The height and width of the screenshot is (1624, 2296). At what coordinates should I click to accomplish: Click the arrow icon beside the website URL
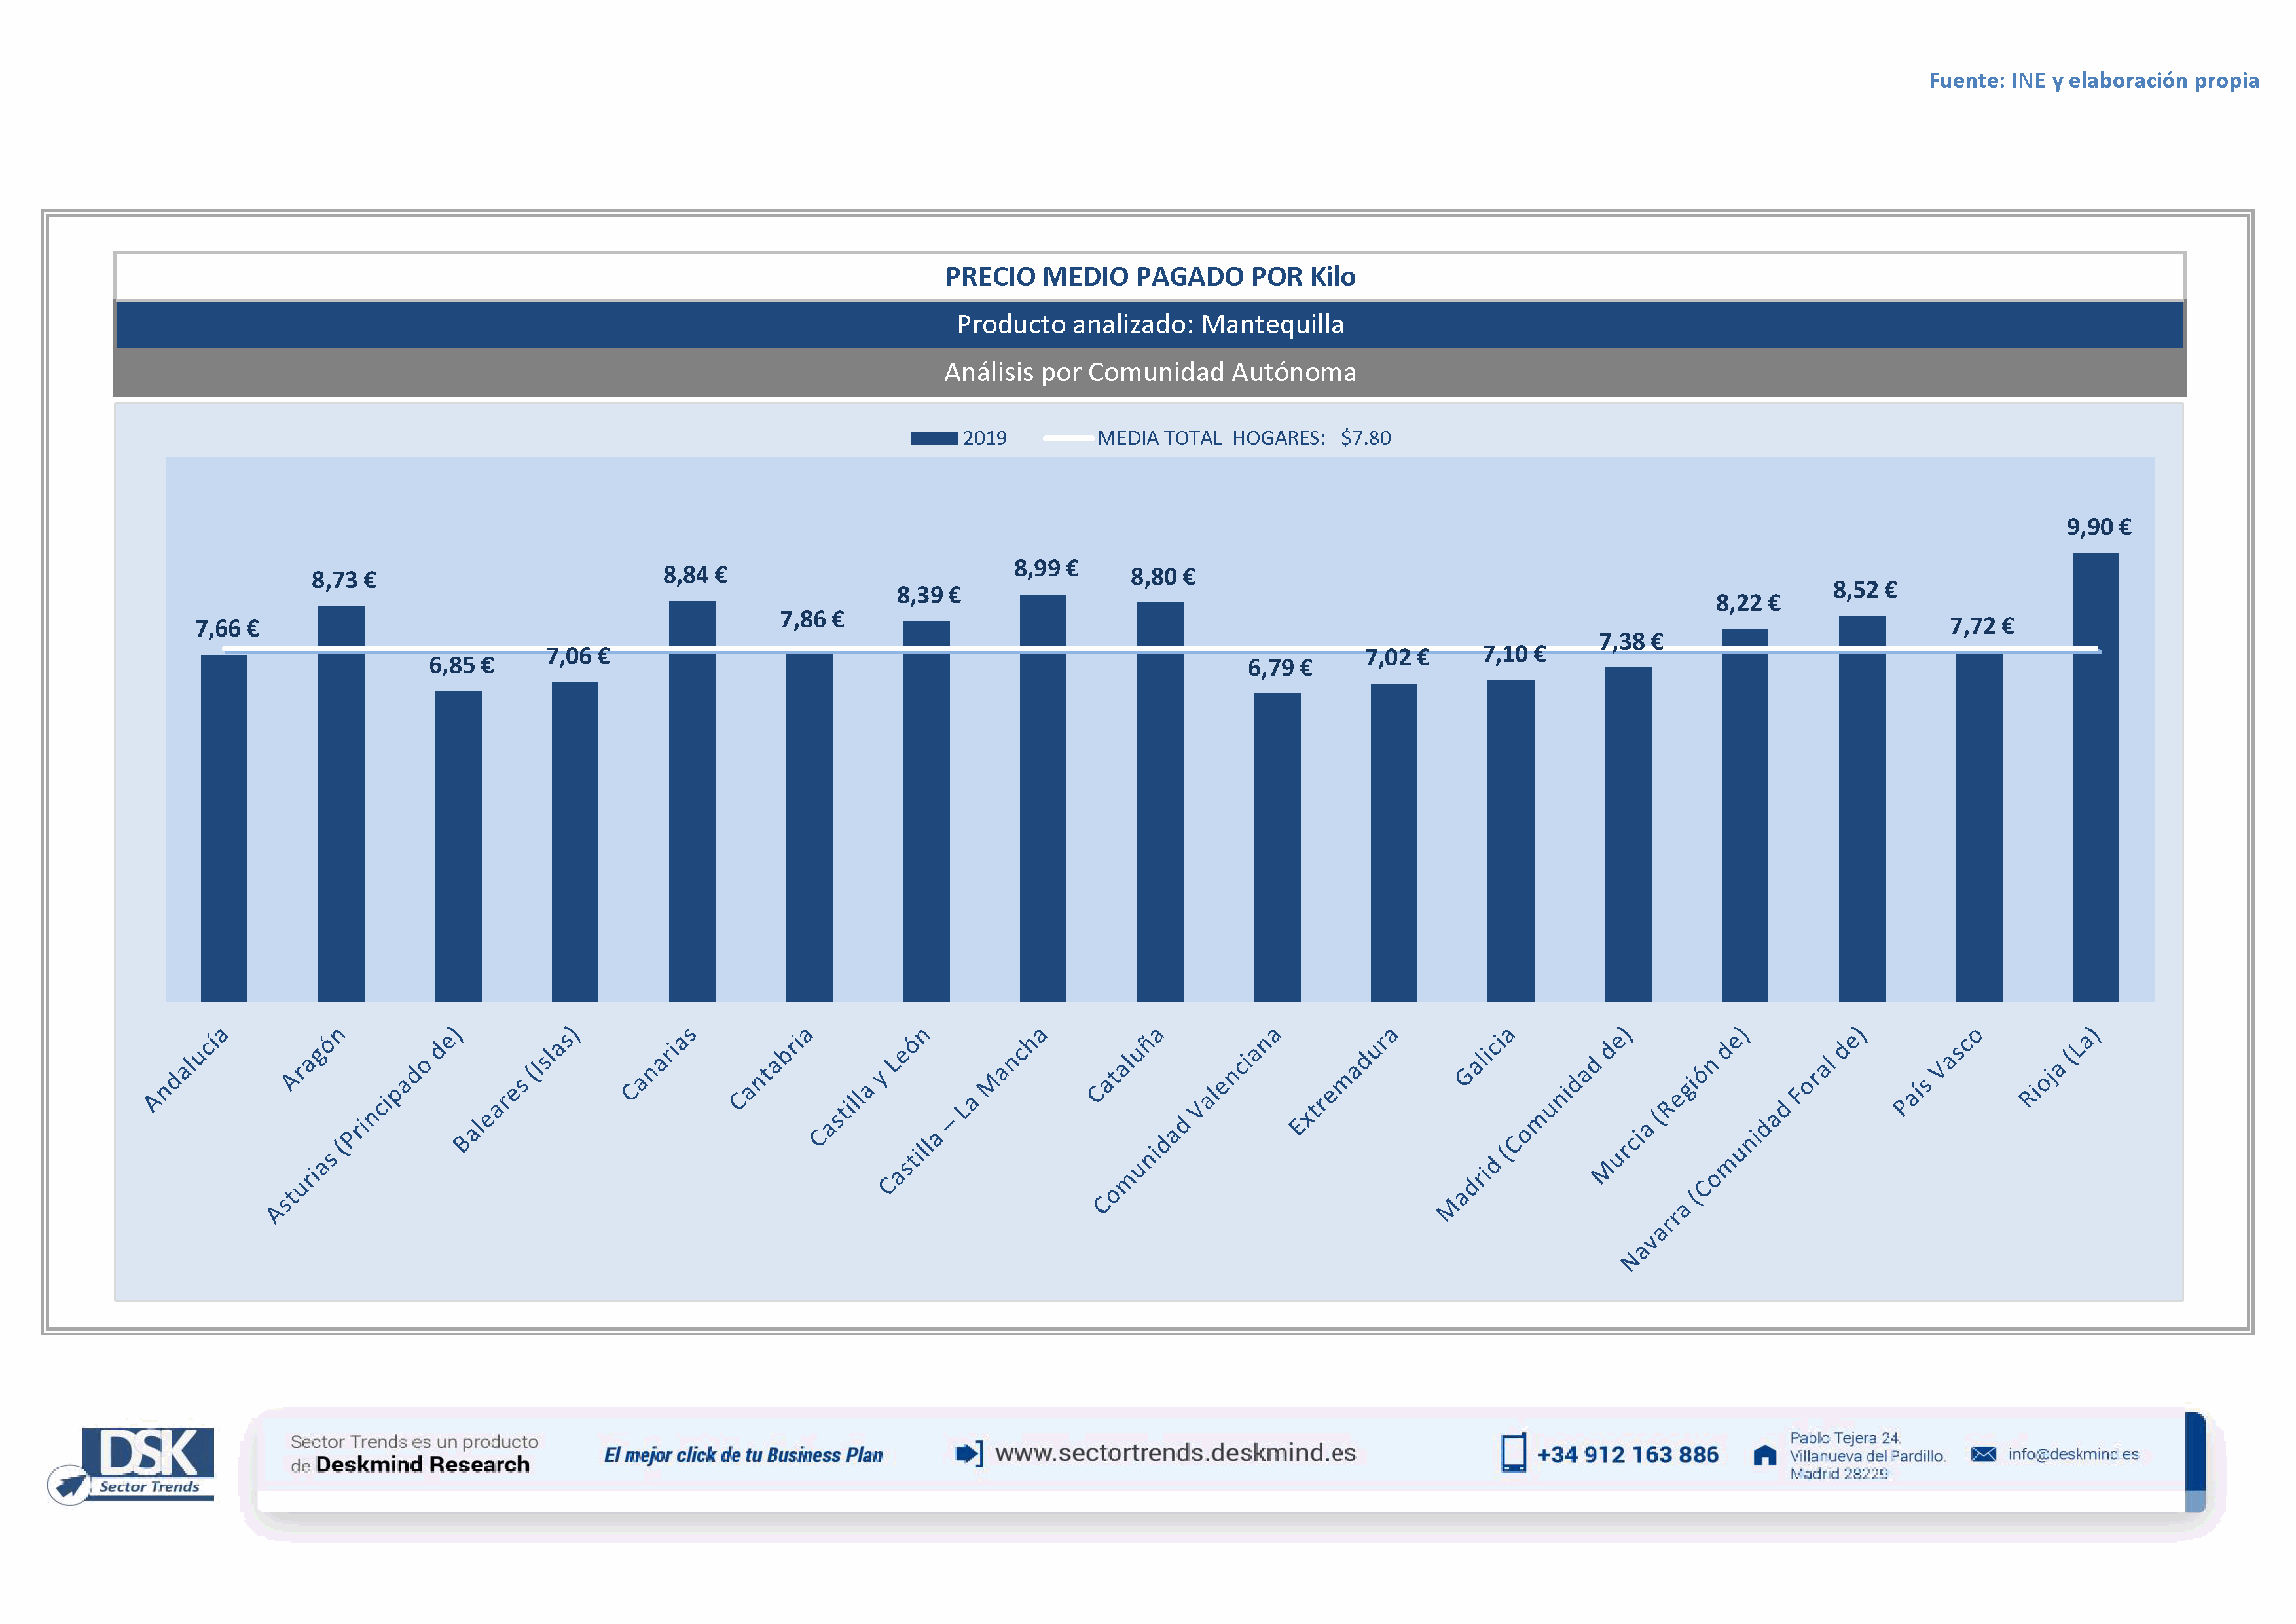(x=968, y=1453)
